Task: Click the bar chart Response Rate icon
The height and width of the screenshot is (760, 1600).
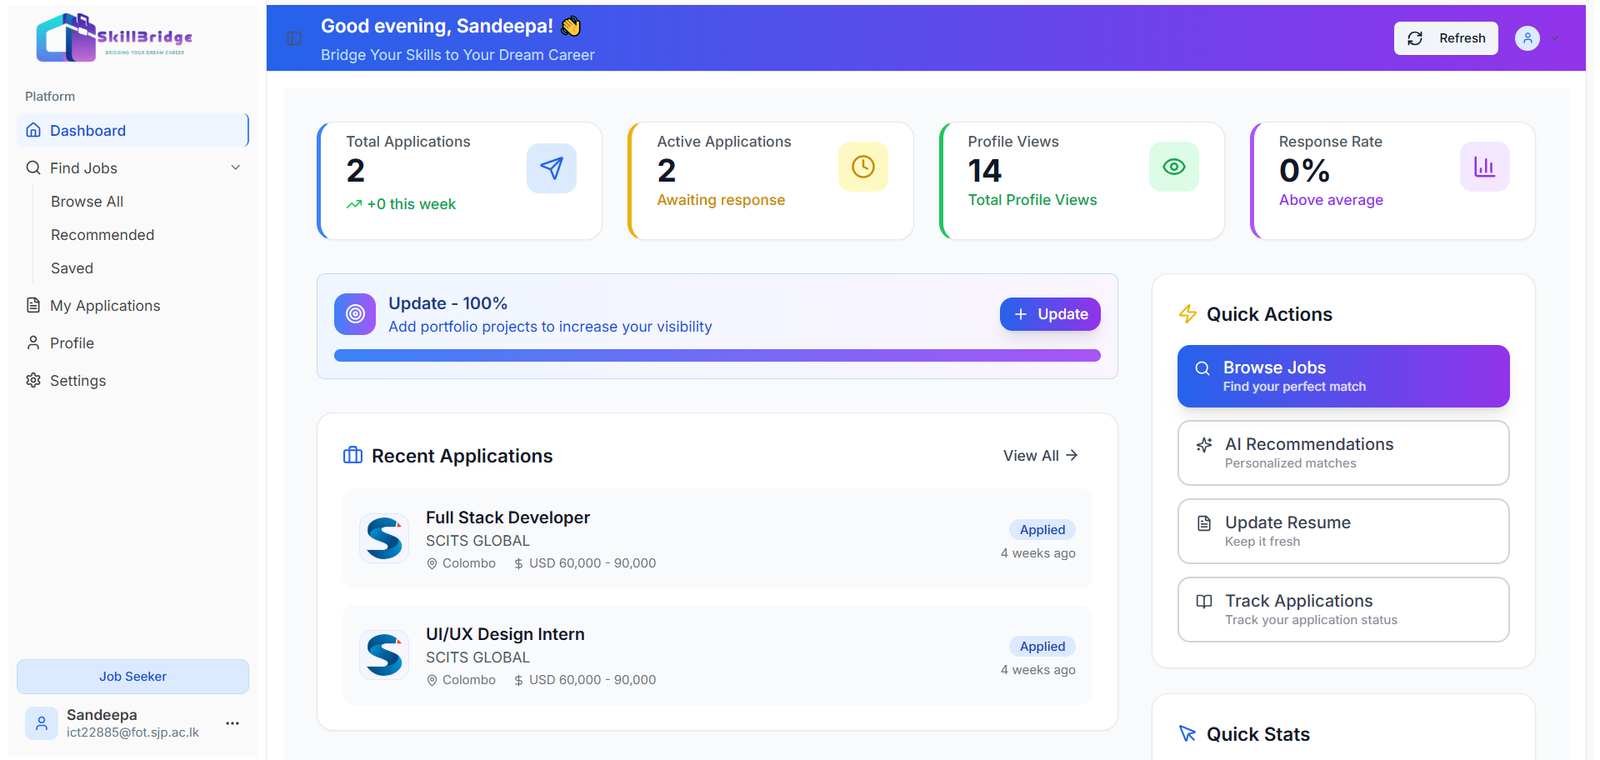Action: [1484, 167]
